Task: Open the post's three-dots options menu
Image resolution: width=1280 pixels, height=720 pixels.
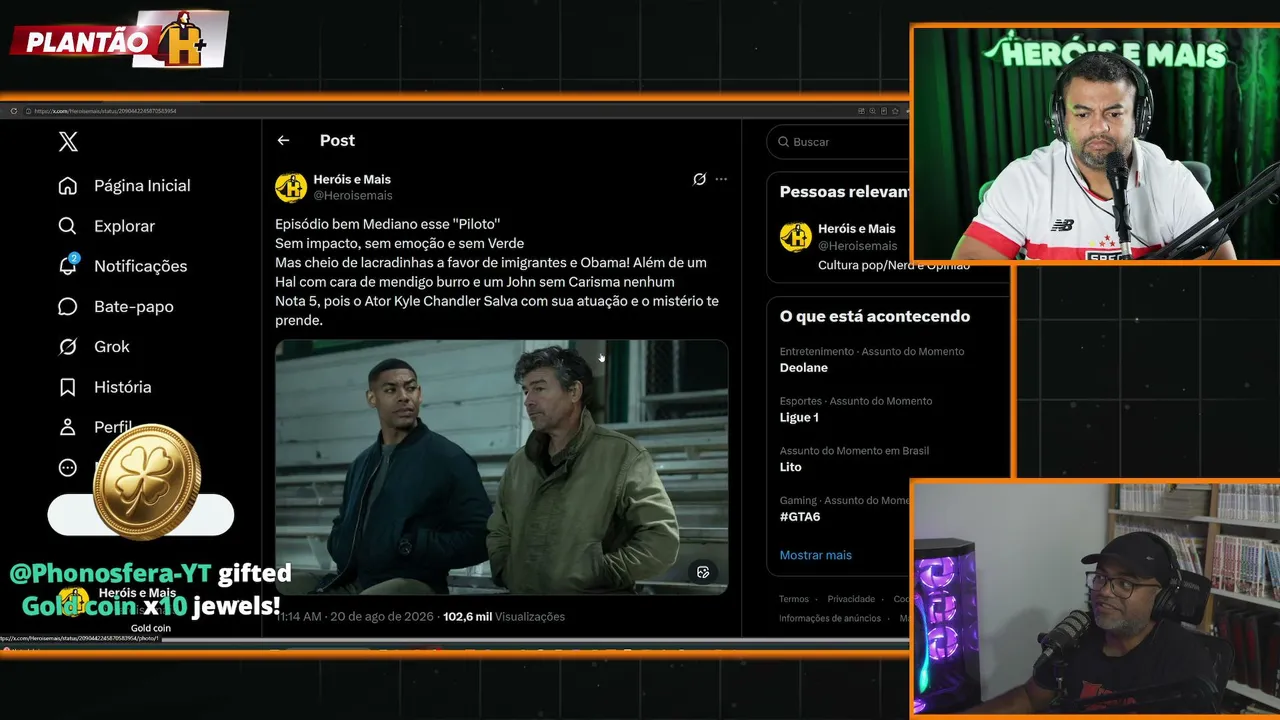Action: coord(721,179)
